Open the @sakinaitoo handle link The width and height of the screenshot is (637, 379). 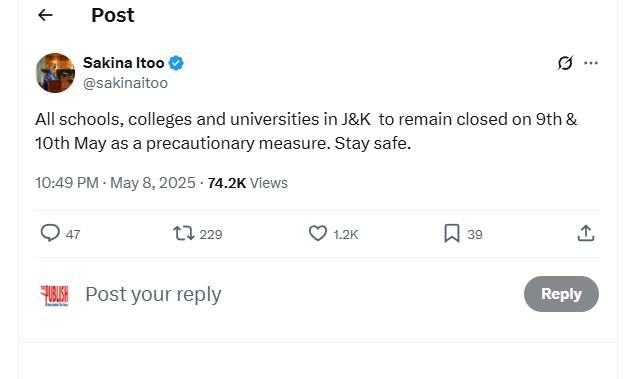(125, 83)
